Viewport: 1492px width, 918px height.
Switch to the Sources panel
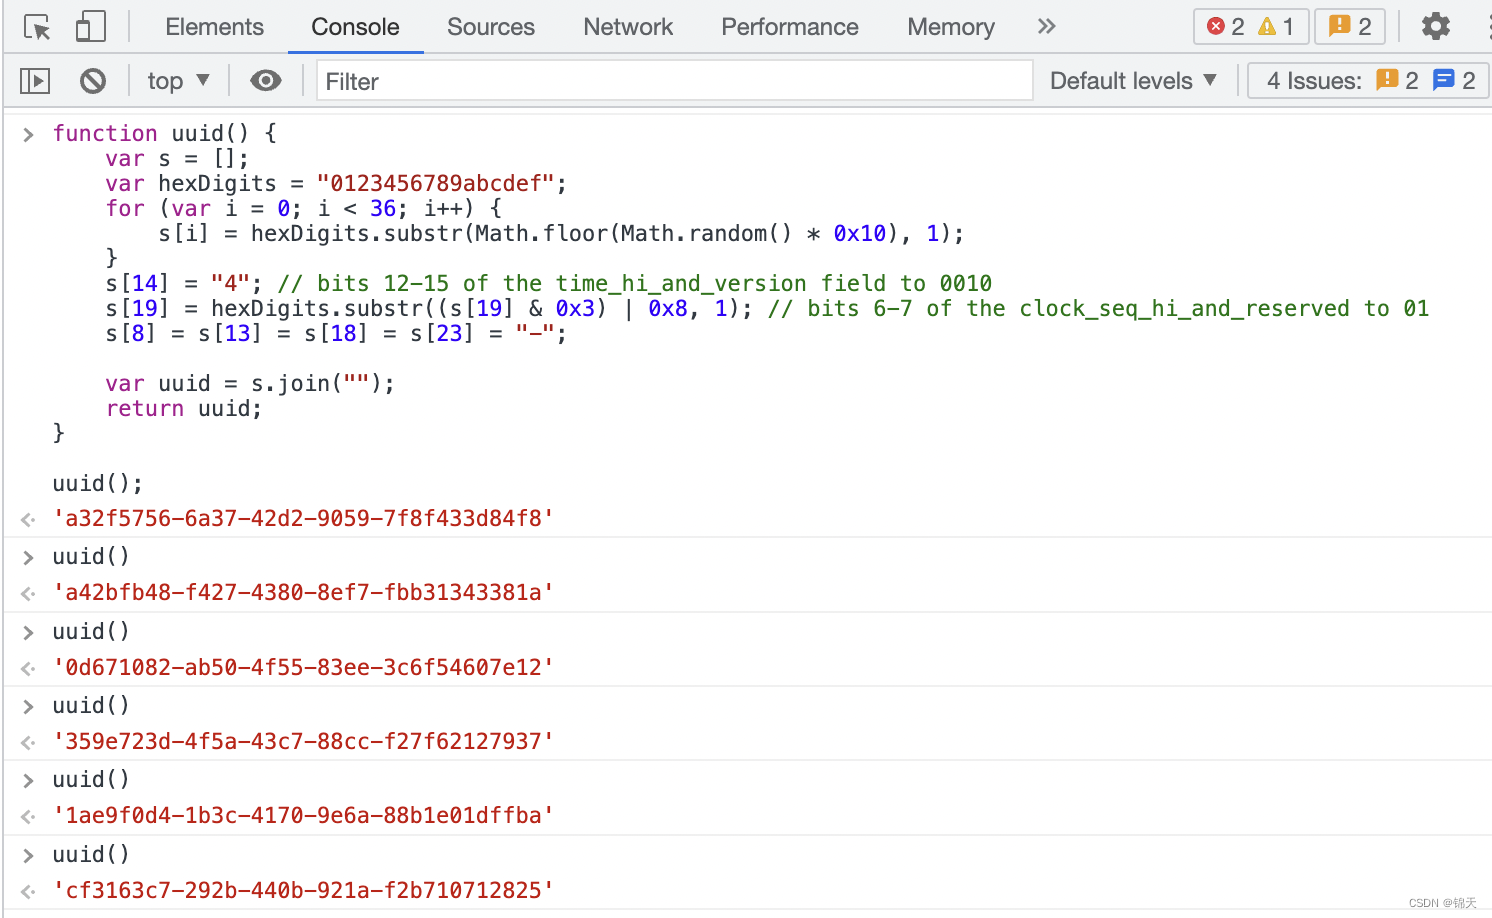[x=490, y=27]
